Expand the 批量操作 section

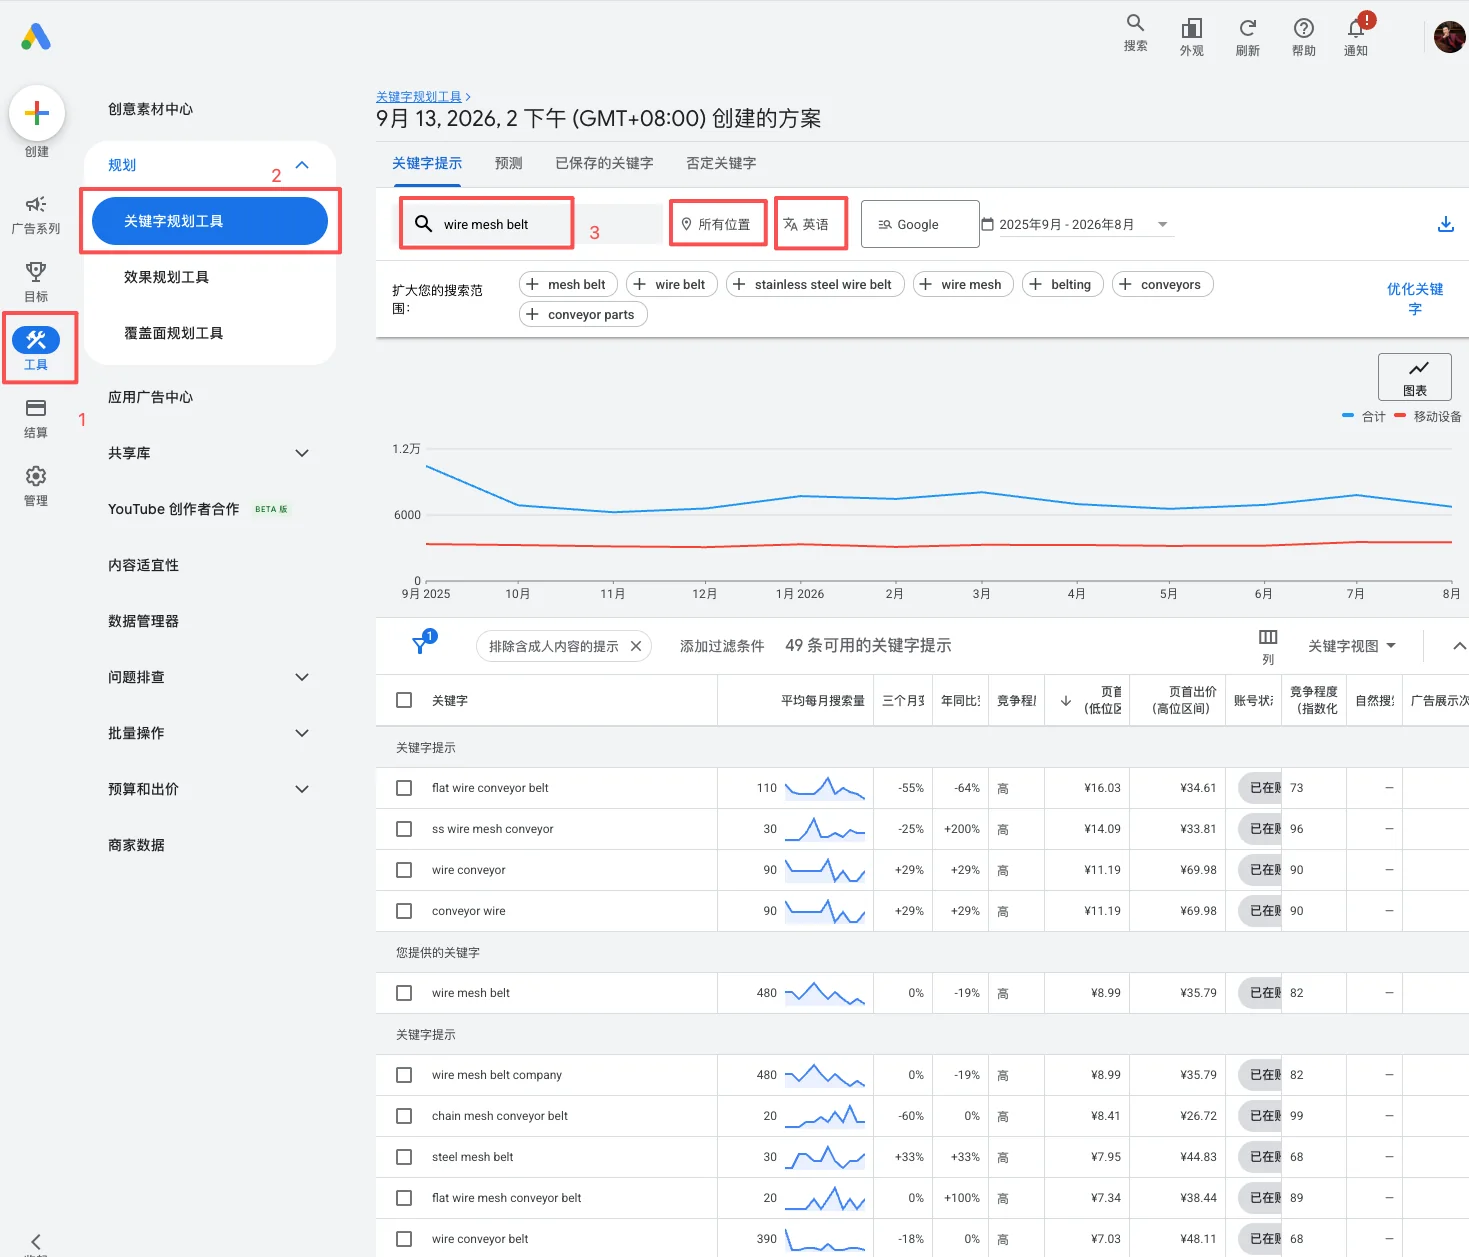coord(302,733)
